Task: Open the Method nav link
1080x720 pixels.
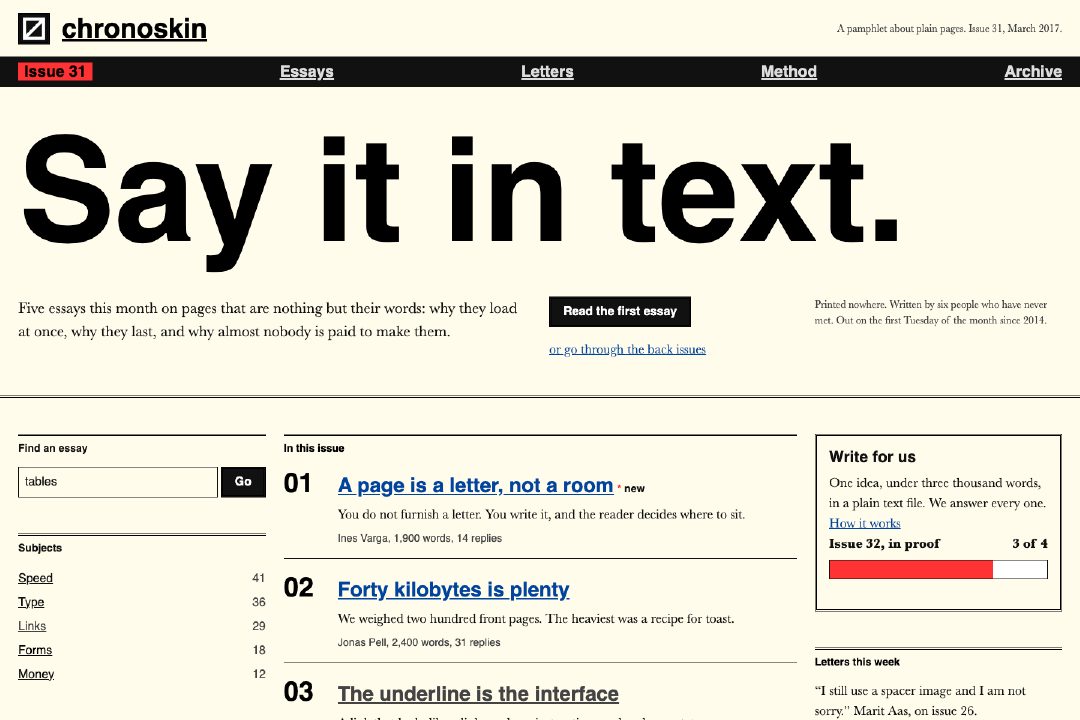Action: 789,72
